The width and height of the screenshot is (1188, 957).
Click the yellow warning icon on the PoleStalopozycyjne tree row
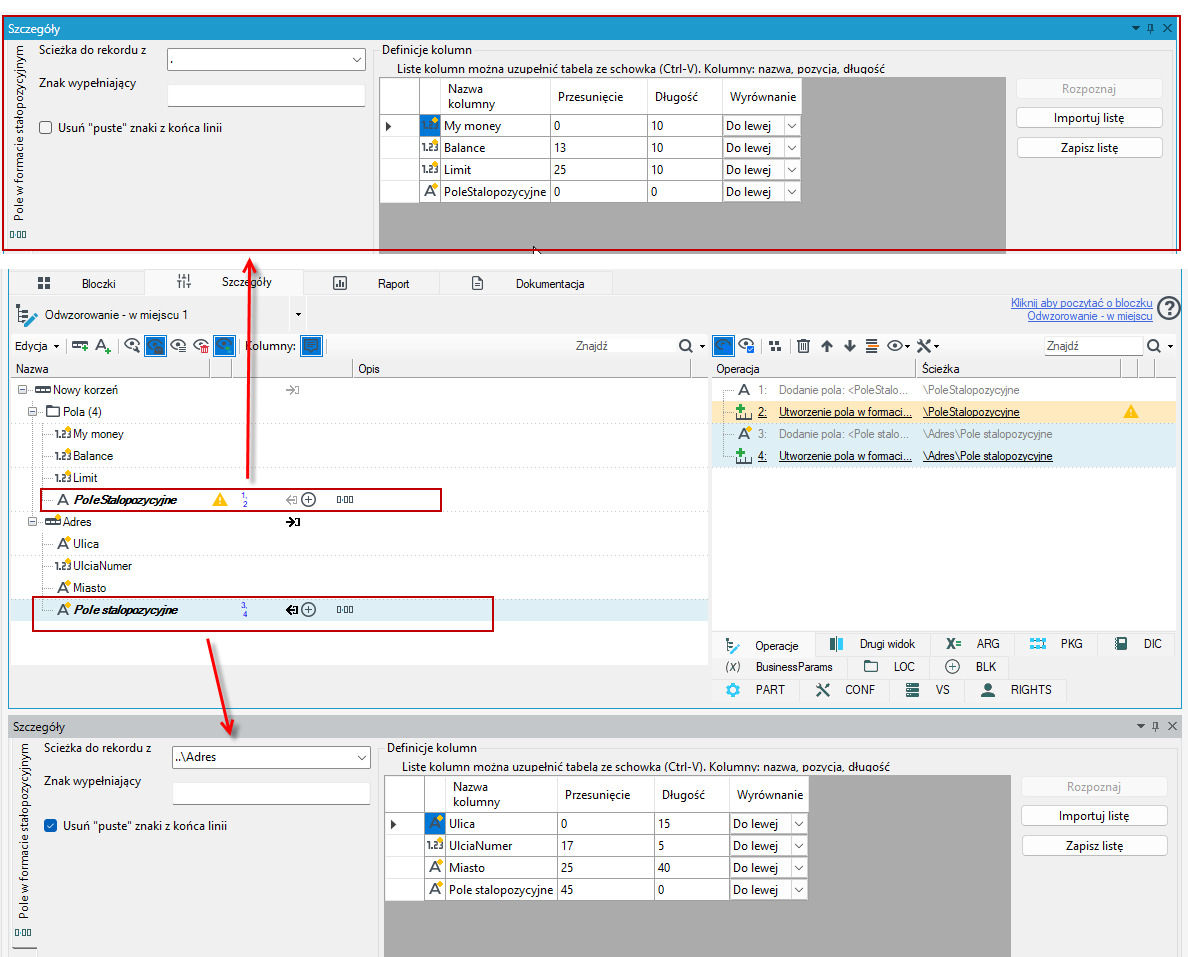click(x=220, y=499)
